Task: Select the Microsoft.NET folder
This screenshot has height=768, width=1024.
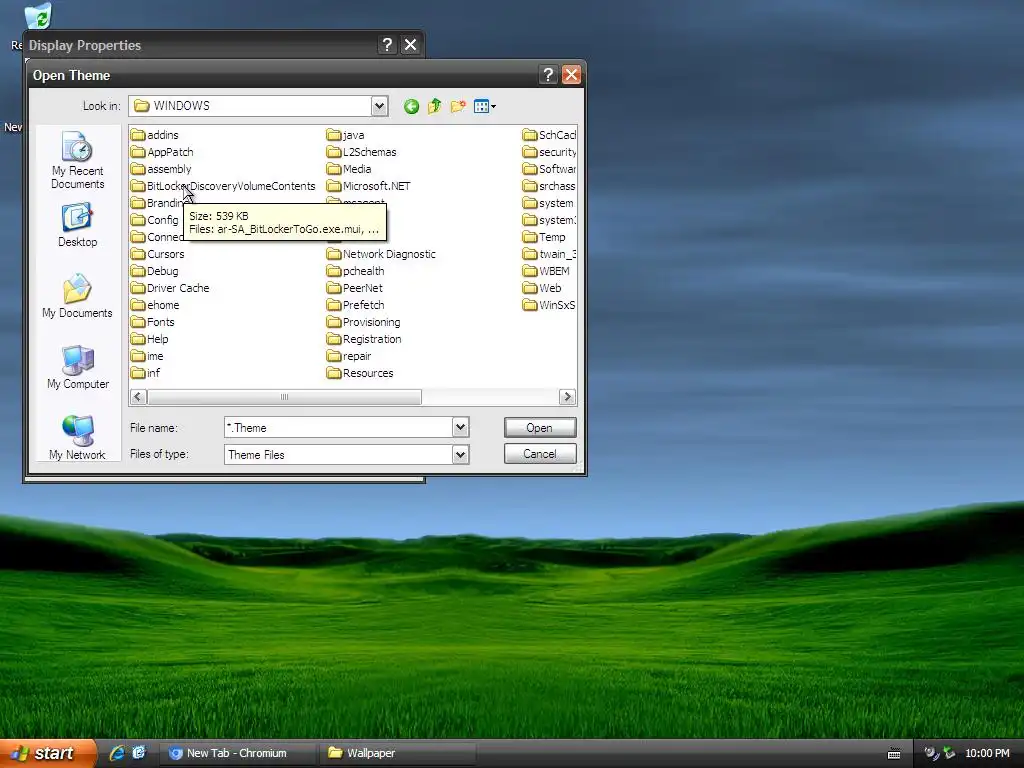Action: click(369, 186)
